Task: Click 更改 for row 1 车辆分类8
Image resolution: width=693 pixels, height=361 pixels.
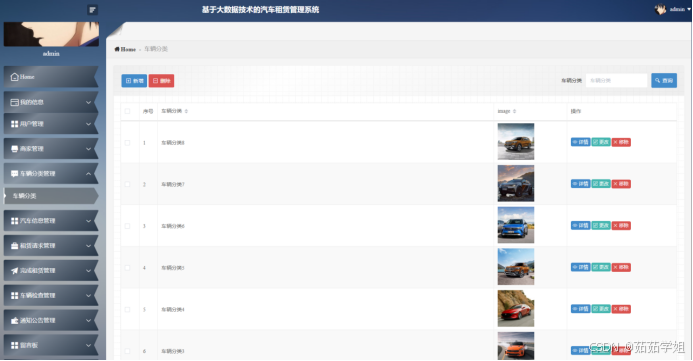Action: click(601, 142)
